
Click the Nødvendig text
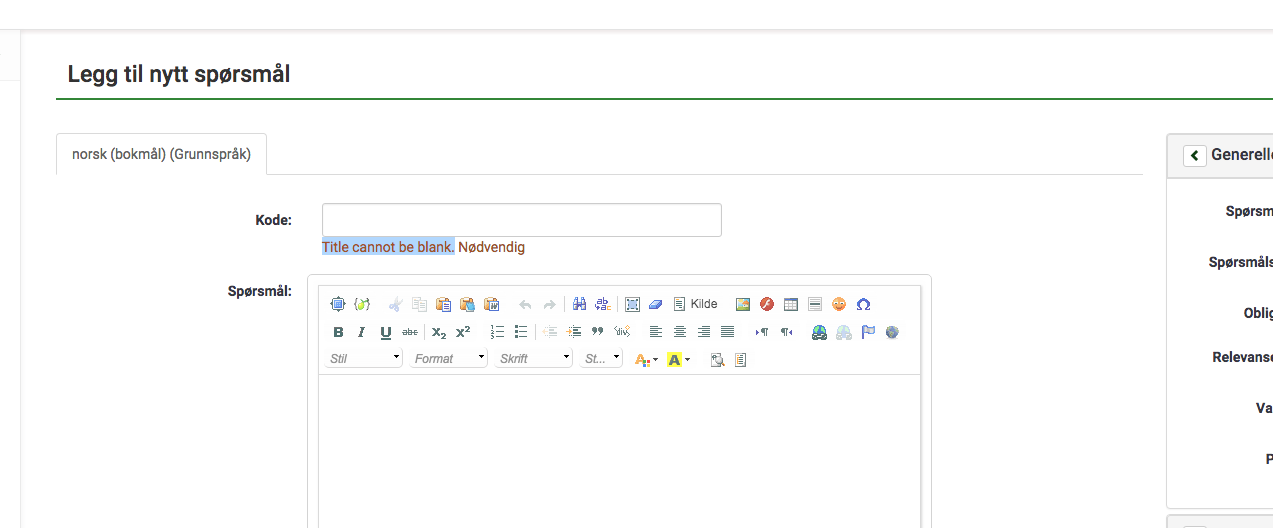point(491,247)
